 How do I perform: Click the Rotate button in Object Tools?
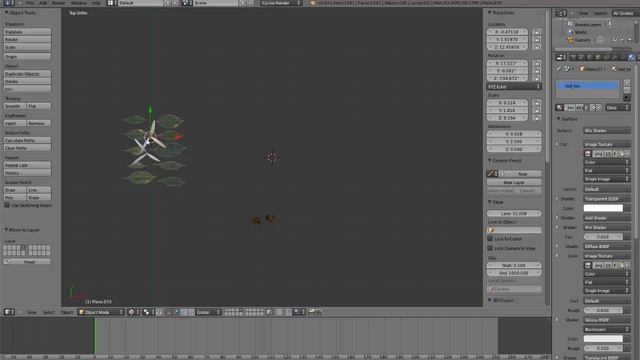tap(27, 40)
